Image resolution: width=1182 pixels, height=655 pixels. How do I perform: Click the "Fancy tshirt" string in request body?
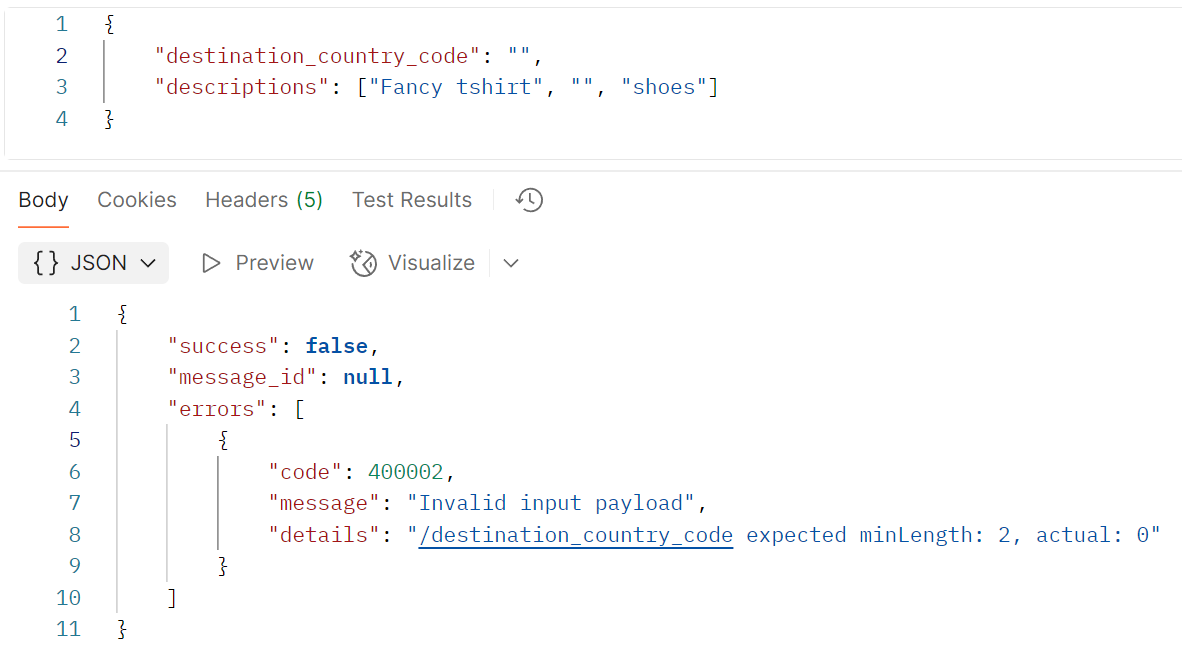click(x=456, y=87)
